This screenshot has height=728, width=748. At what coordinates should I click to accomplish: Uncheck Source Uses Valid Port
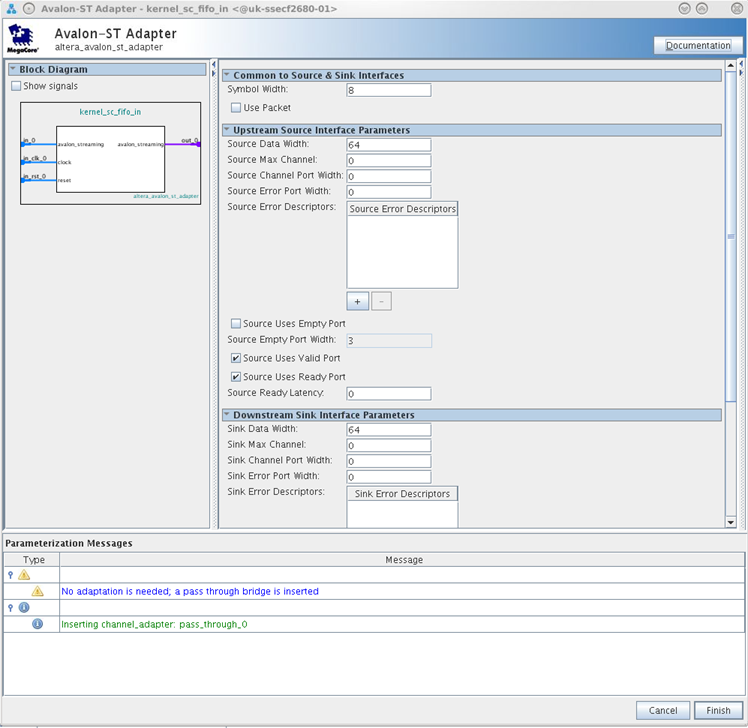(236, 358)
